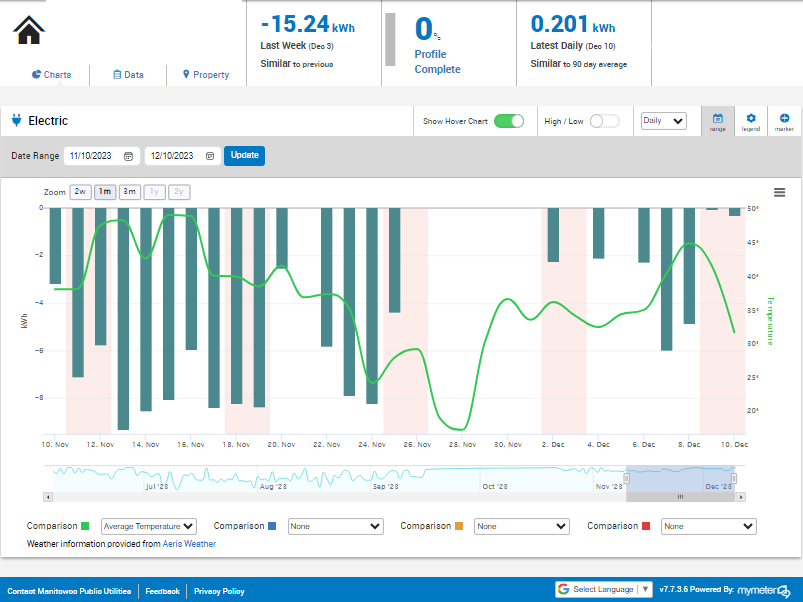Click the highlighted timeline navigator range

(x=680, y=474)
